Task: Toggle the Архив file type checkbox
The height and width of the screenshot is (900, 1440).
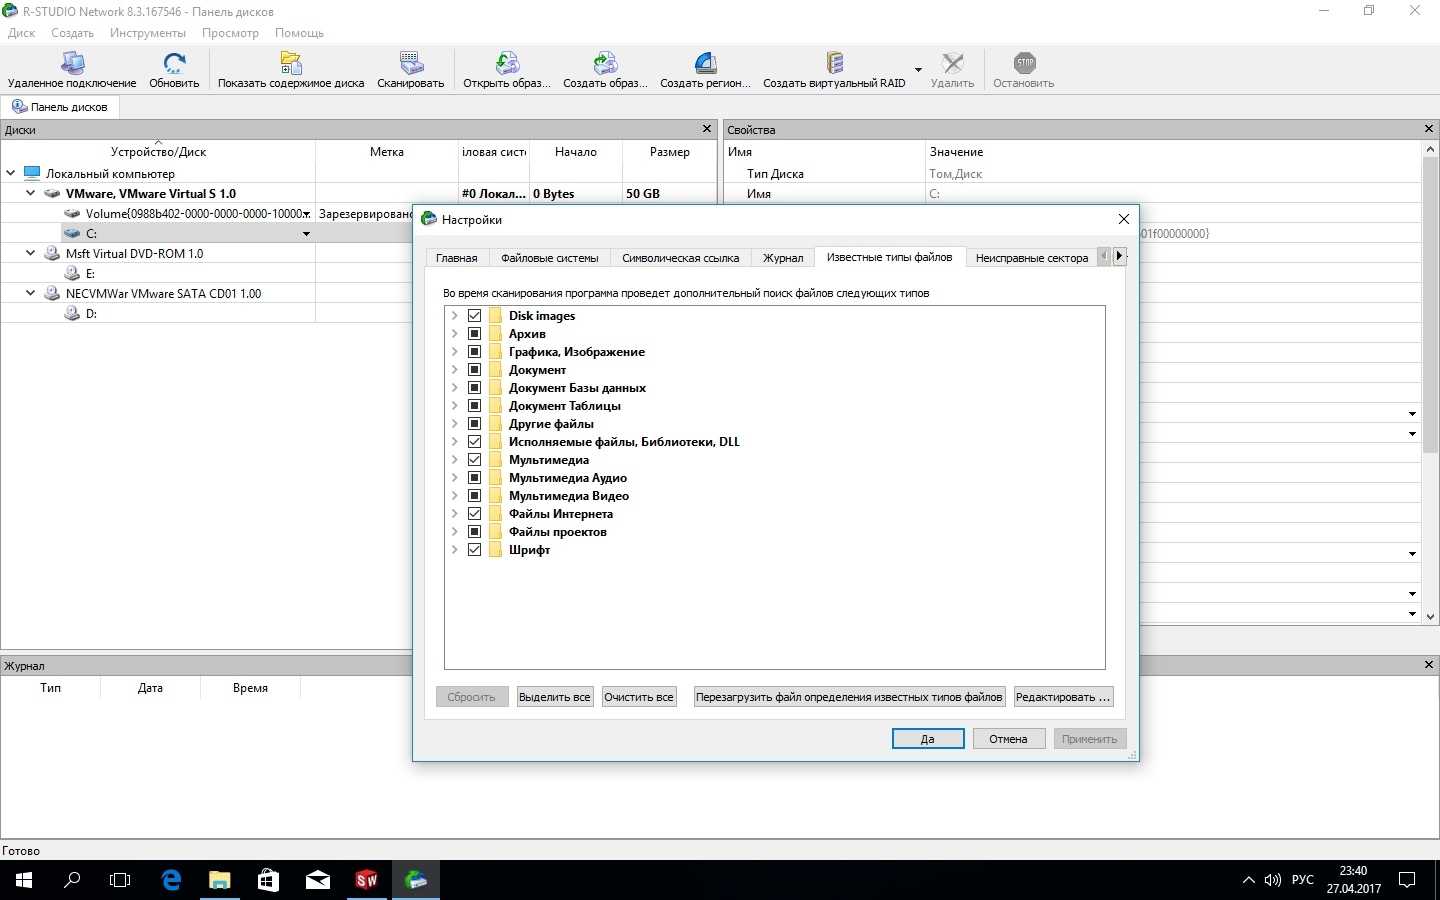Action: click(475, 334)
